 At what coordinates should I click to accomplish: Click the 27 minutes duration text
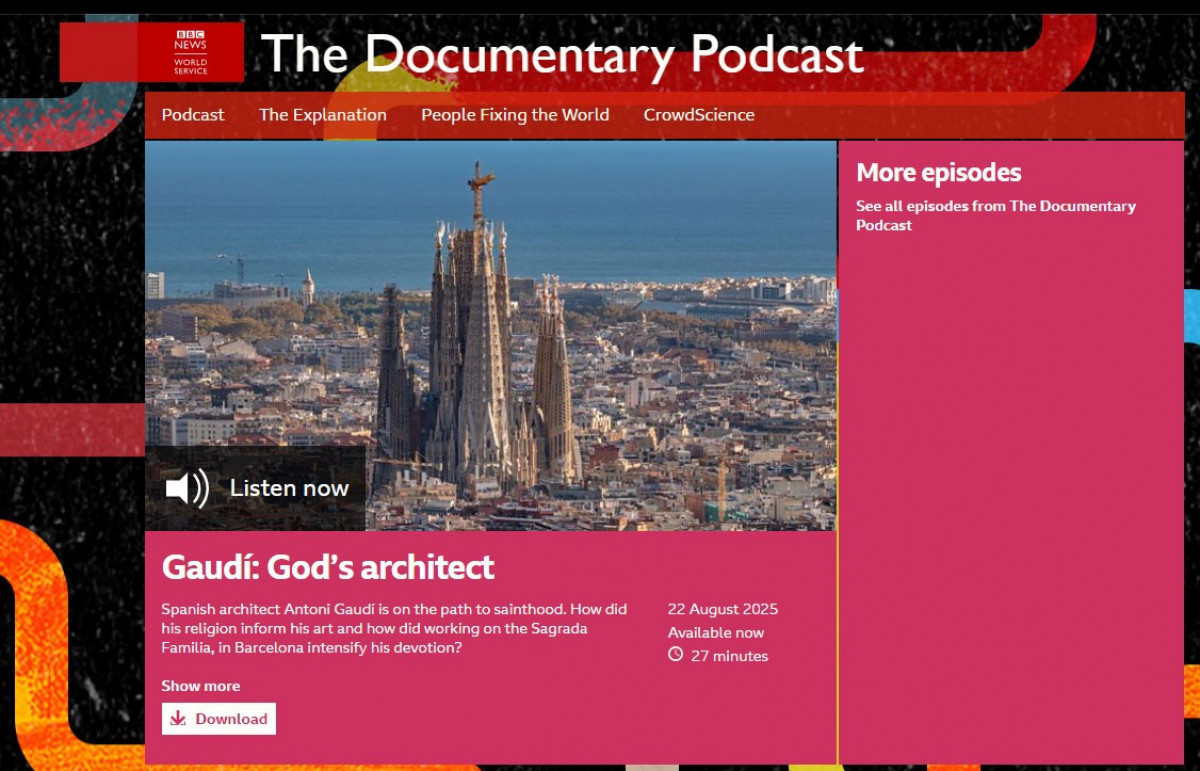[729, 656]
